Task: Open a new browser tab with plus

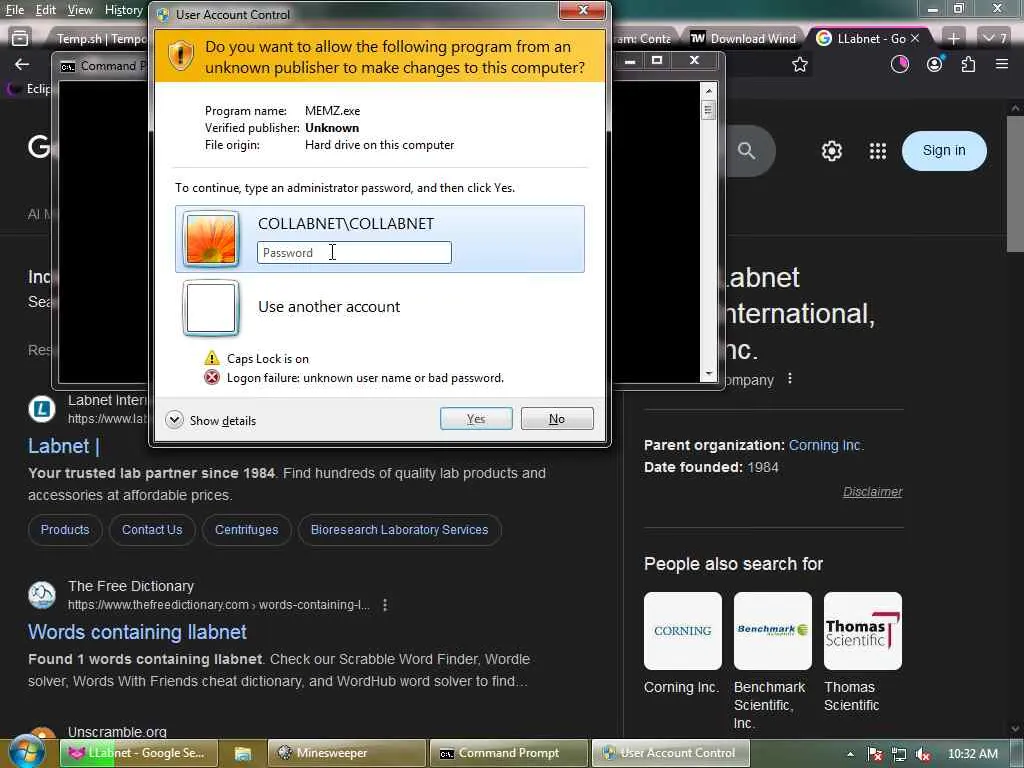Action: pos(953,39)
